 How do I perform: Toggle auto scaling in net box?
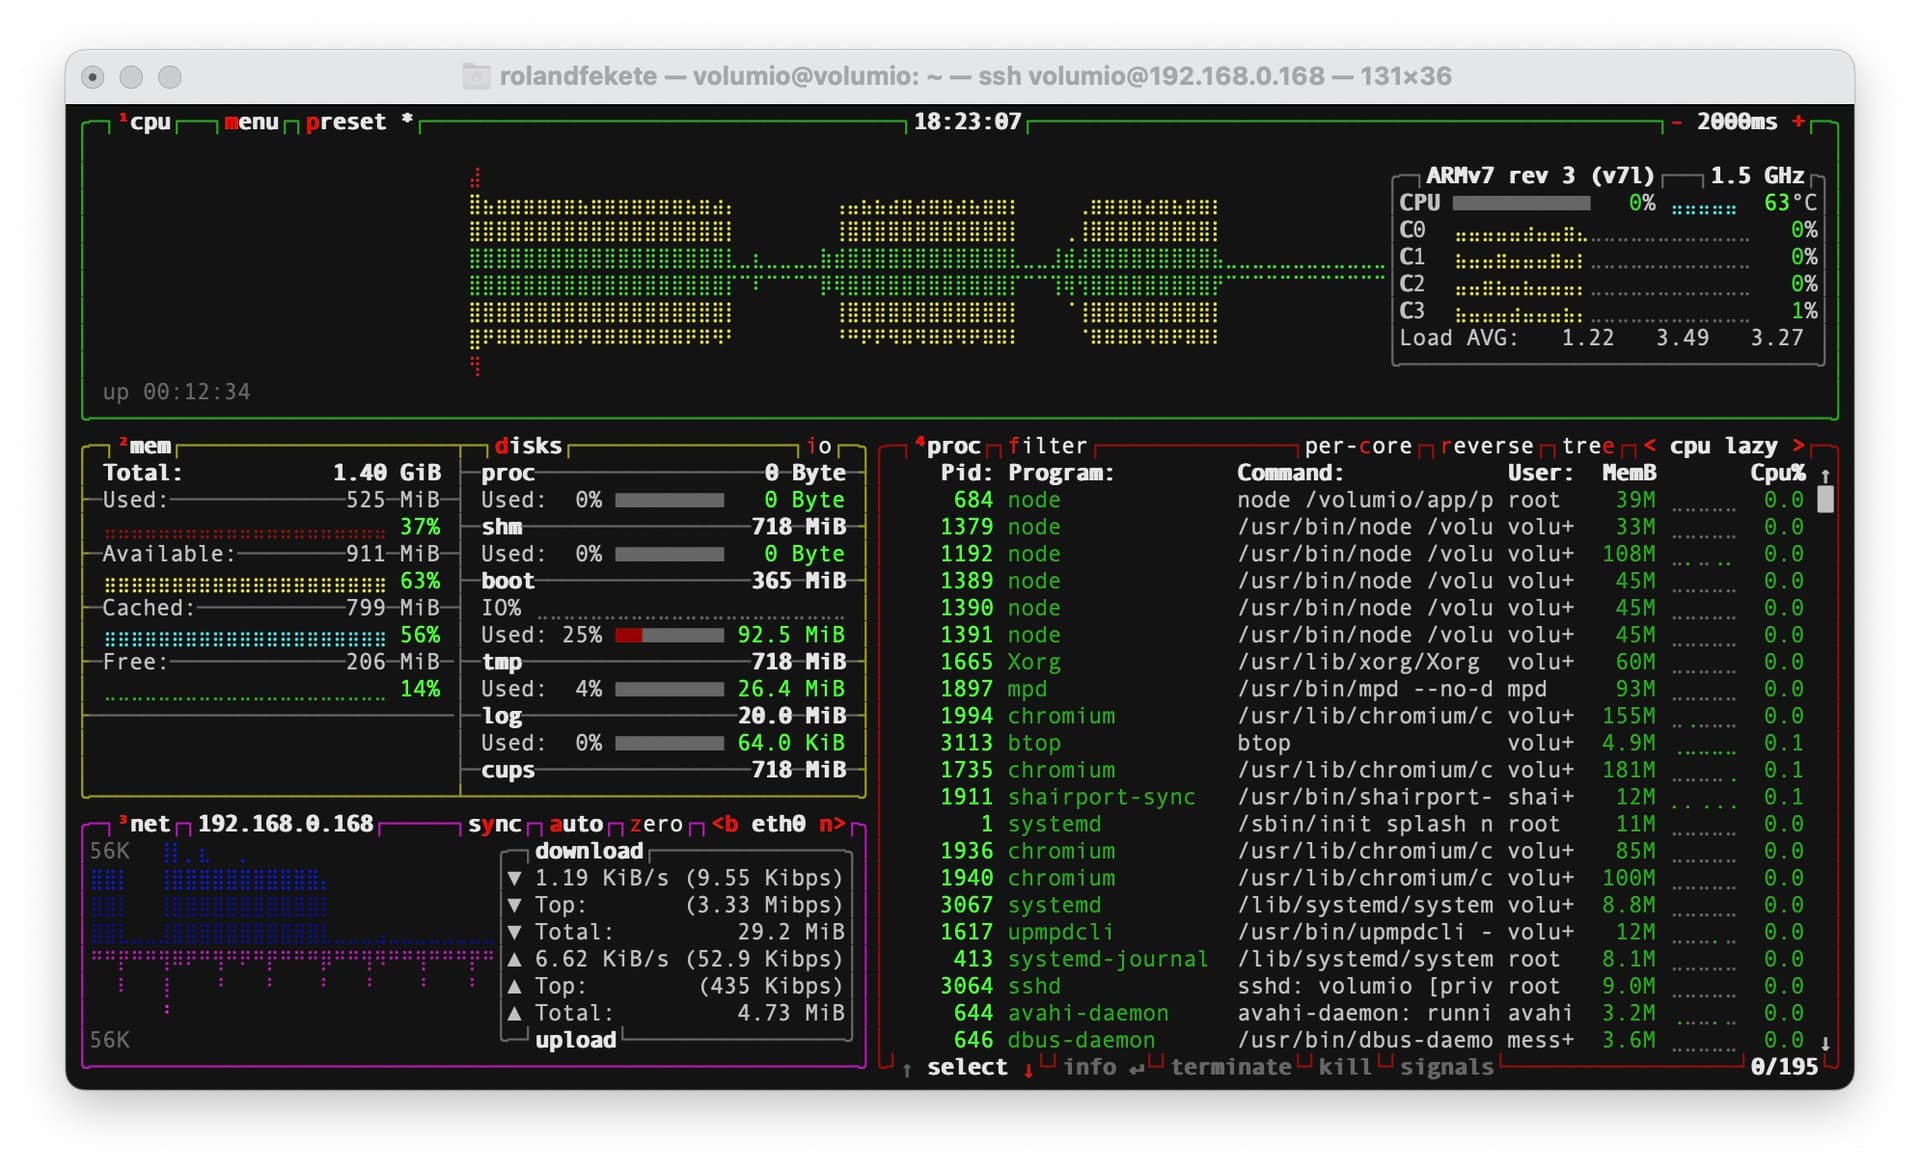click(576, 824)
